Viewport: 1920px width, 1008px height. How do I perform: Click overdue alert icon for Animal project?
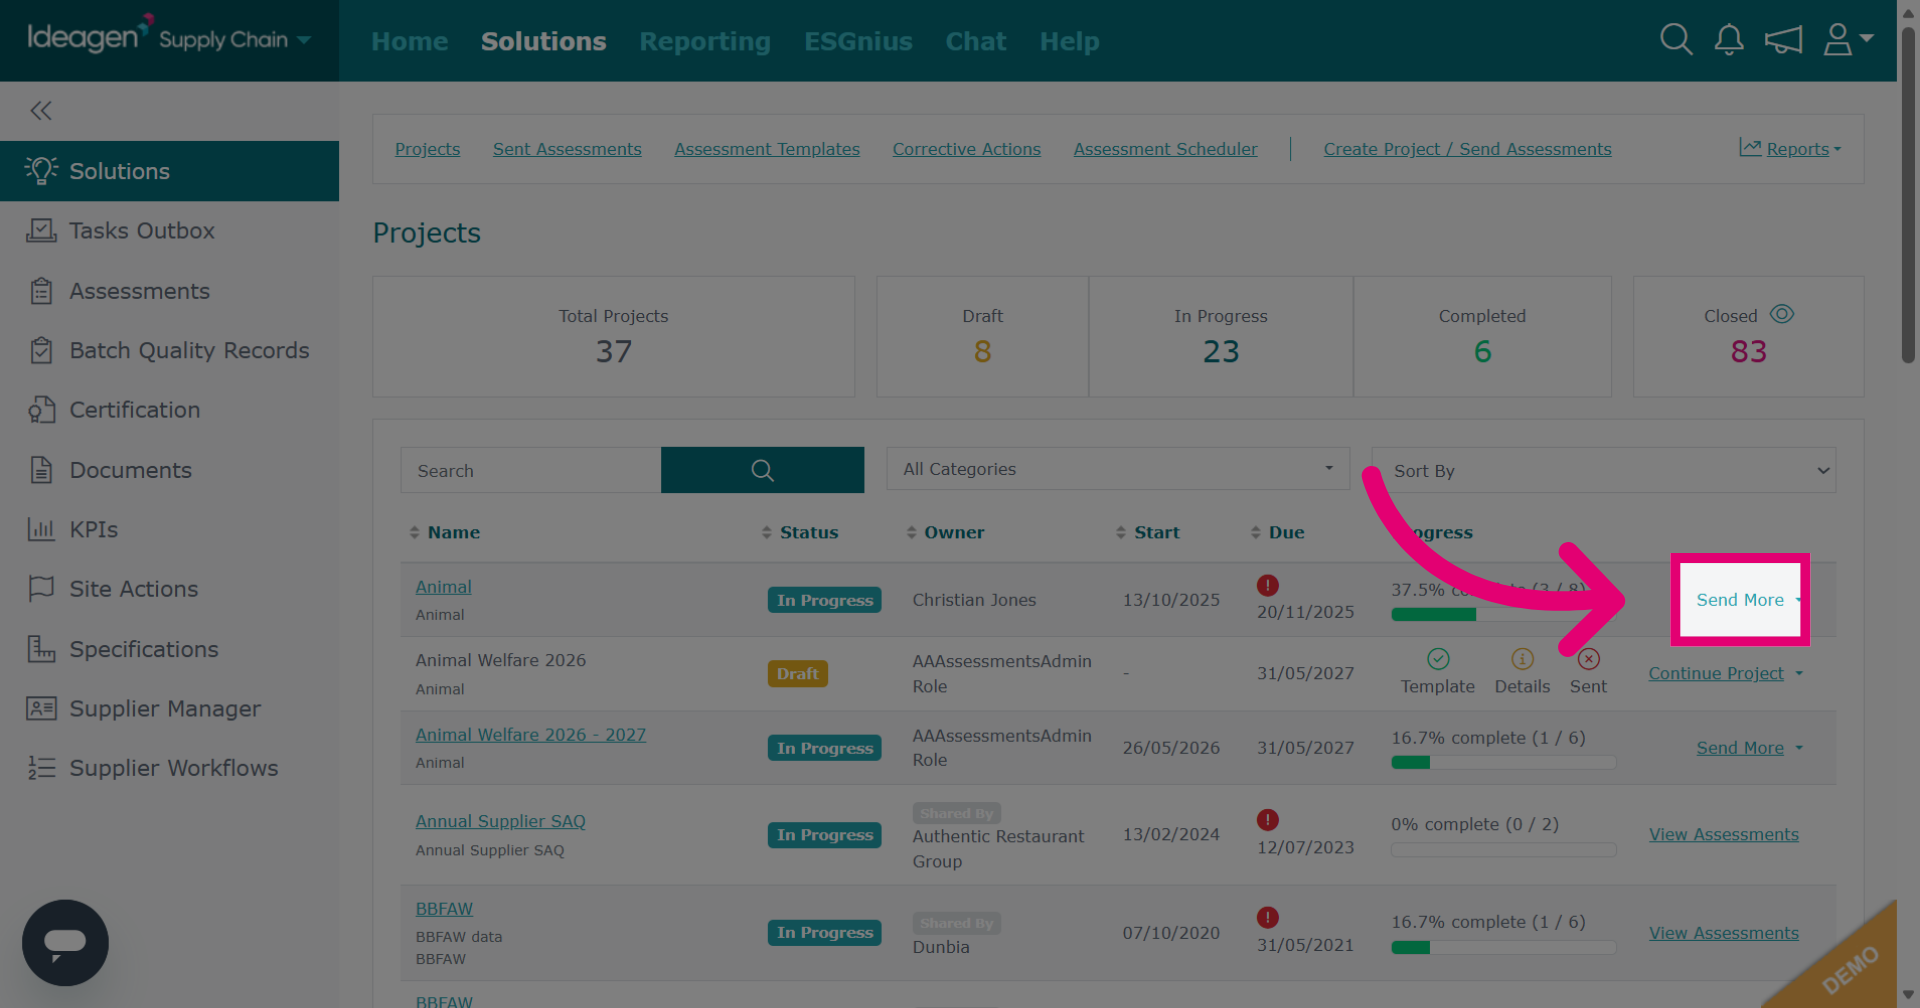1268,585
